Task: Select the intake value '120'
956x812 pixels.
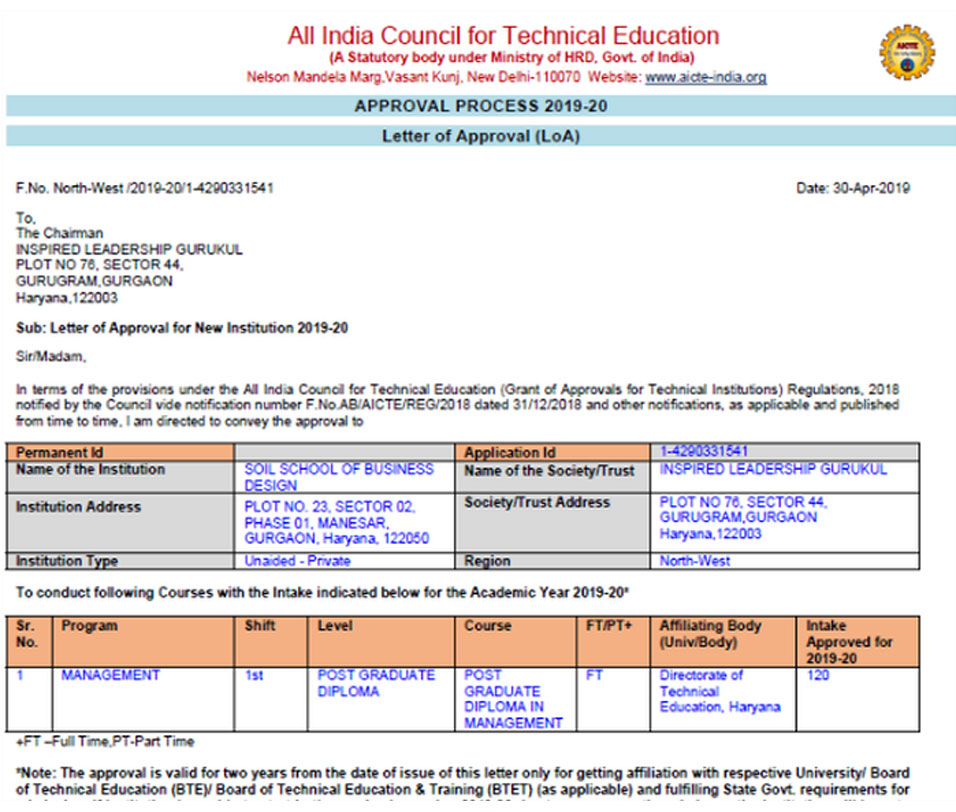Action: coord(818,675)
